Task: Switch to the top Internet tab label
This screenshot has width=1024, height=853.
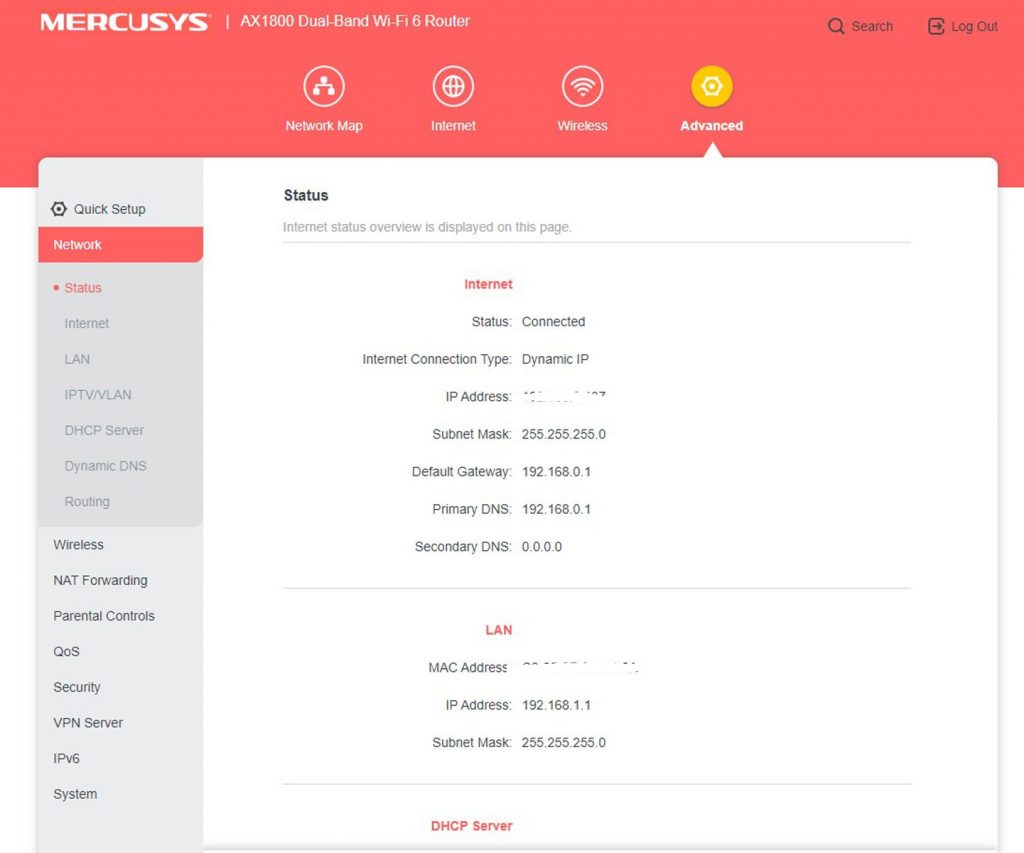Action: pyautogui.click(x=453, y=125)
